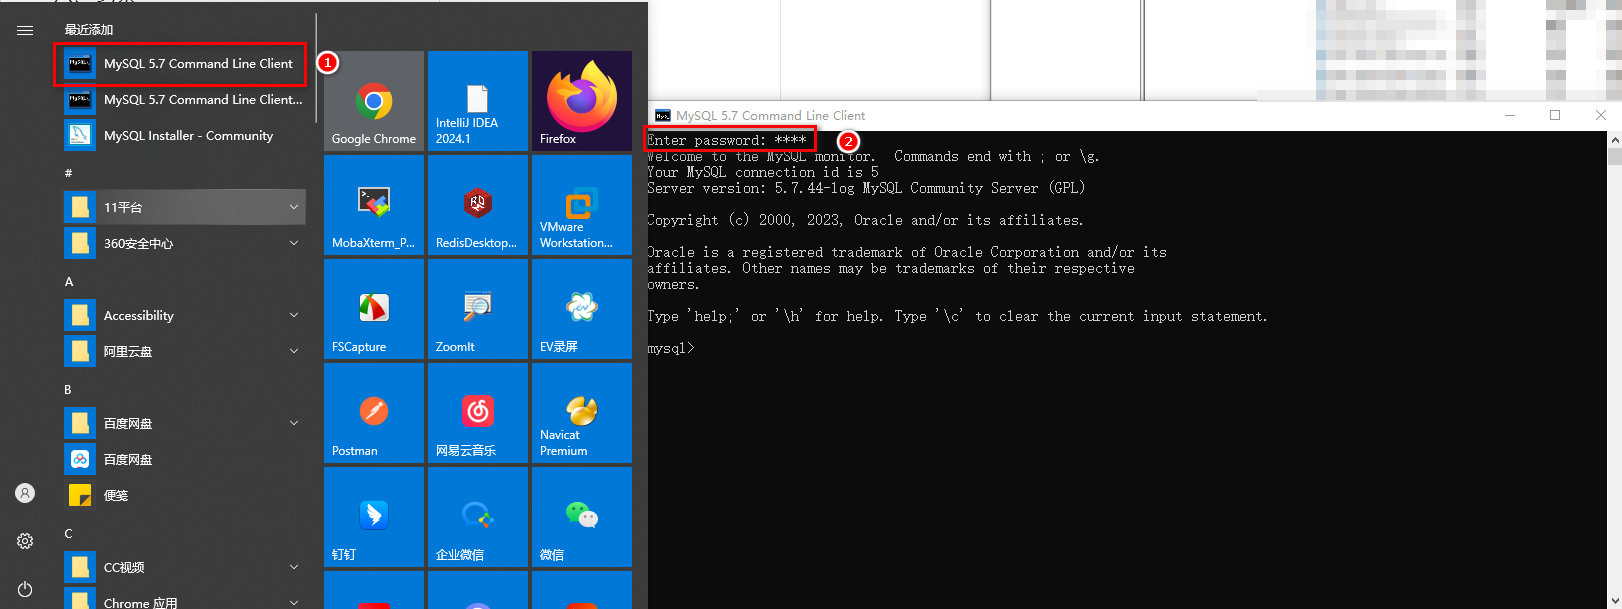Open Settings gear in Start sidebar

25,541
